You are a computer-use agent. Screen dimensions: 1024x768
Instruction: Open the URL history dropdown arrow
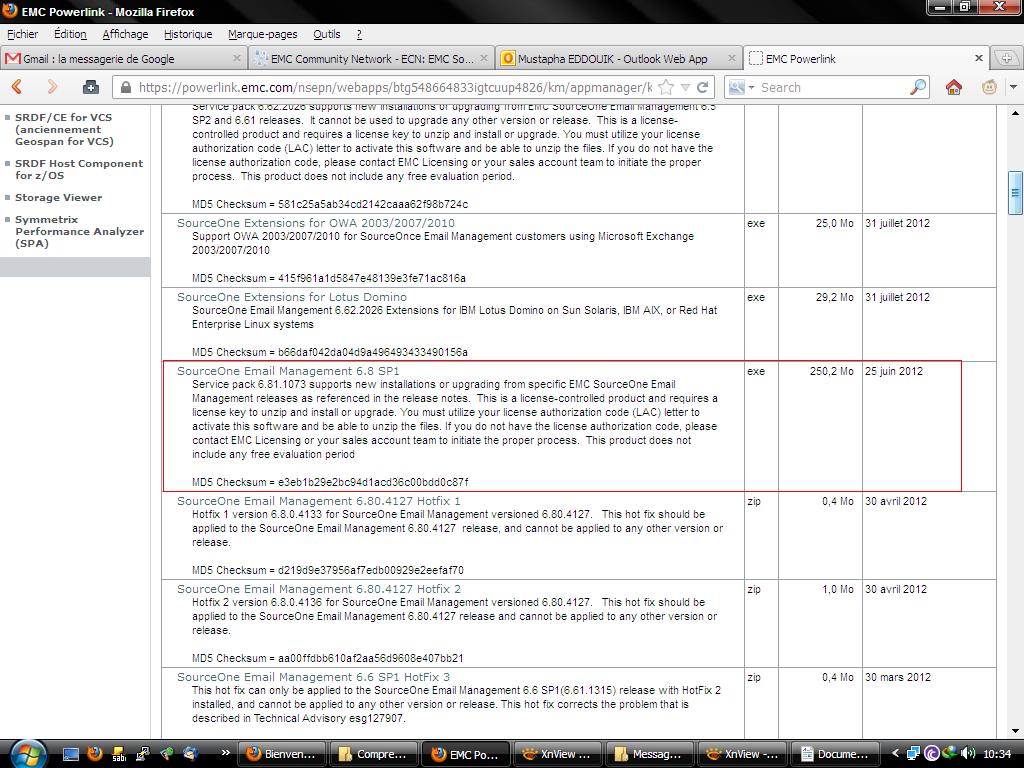pos(685,88)
